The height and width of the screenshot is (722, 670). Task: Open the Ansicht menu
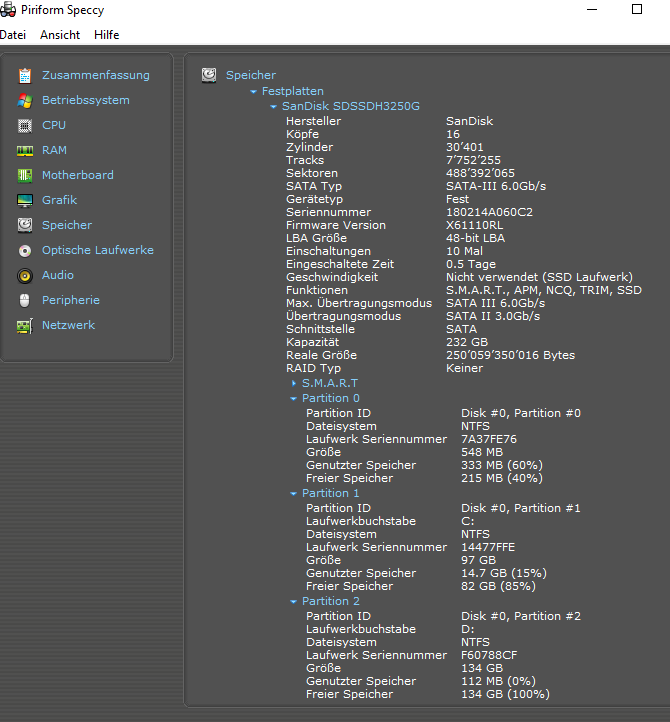pos(60,35)
